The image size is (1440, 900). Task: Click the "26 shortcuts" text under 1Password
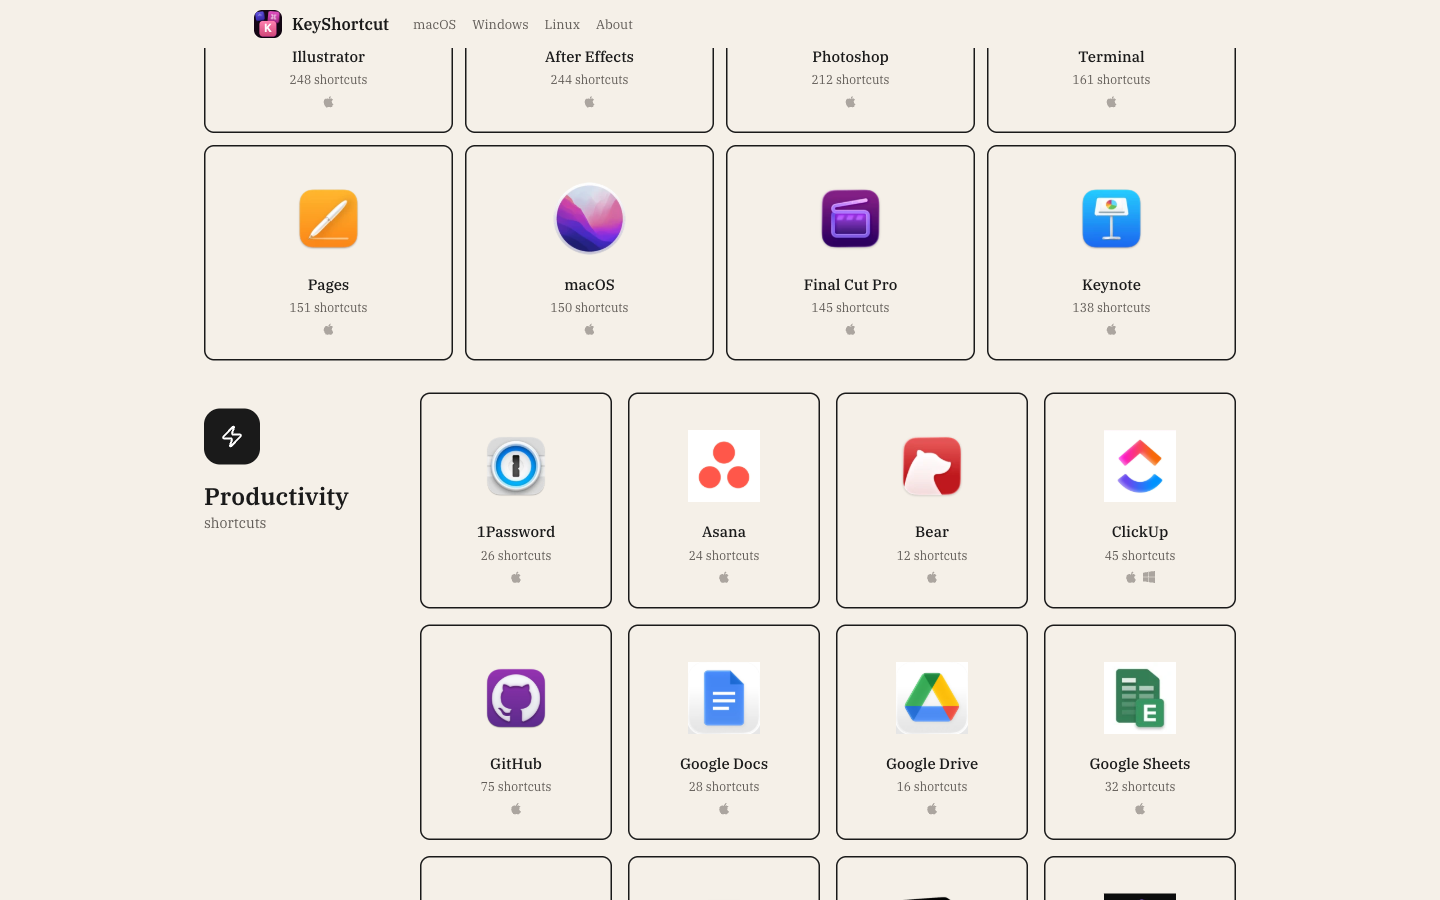click(516, 556)
